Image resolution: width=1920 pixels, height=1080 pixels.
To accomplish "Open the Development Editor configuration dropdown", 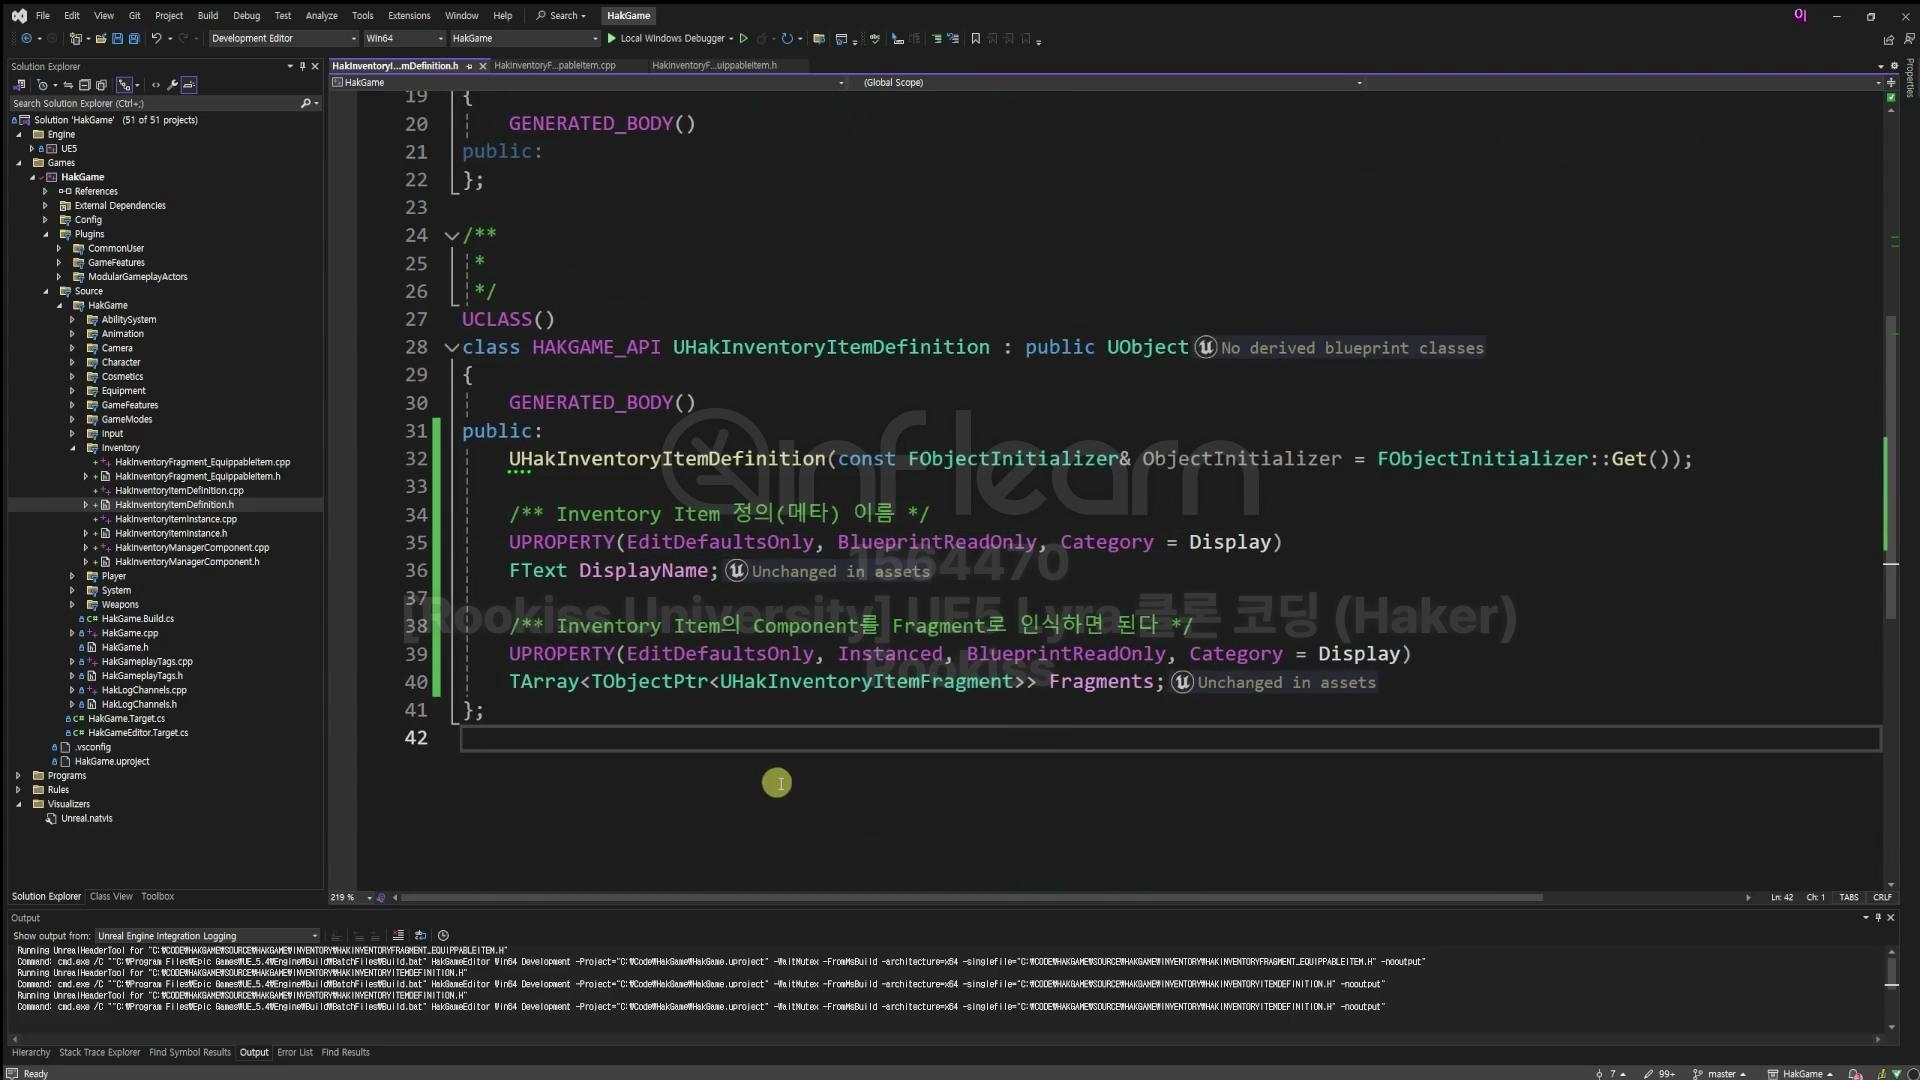I will tap(283, 39).
